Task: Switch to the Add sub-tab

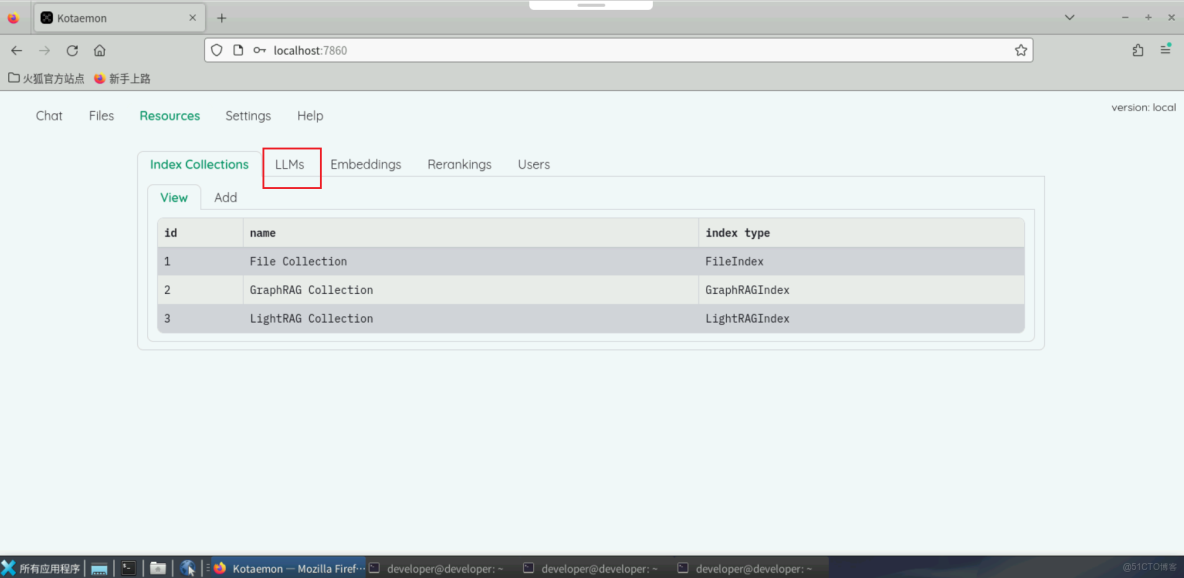Action: pyautogui.click(x=226, y=197)
